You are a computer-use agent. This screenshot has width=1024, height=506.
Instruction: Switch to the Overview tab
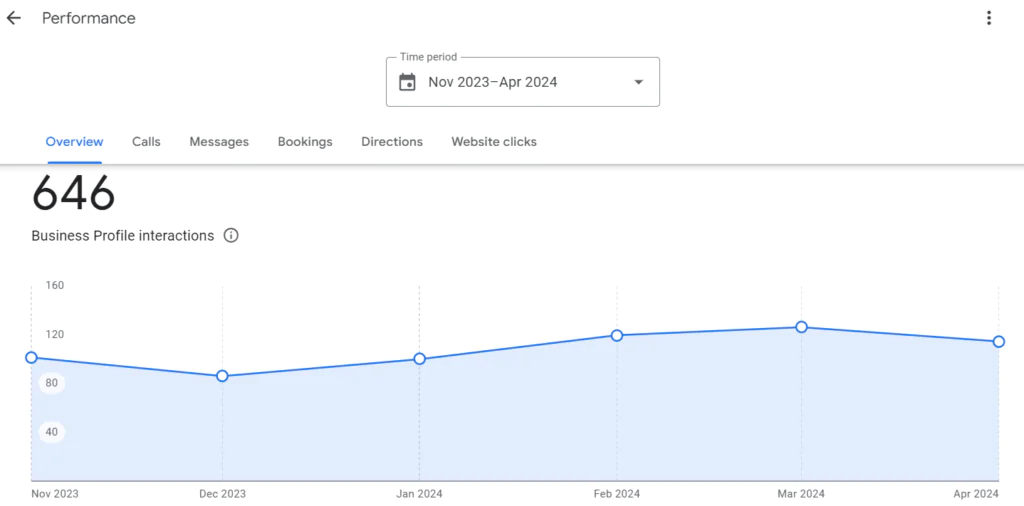click(x=74, y=142)
